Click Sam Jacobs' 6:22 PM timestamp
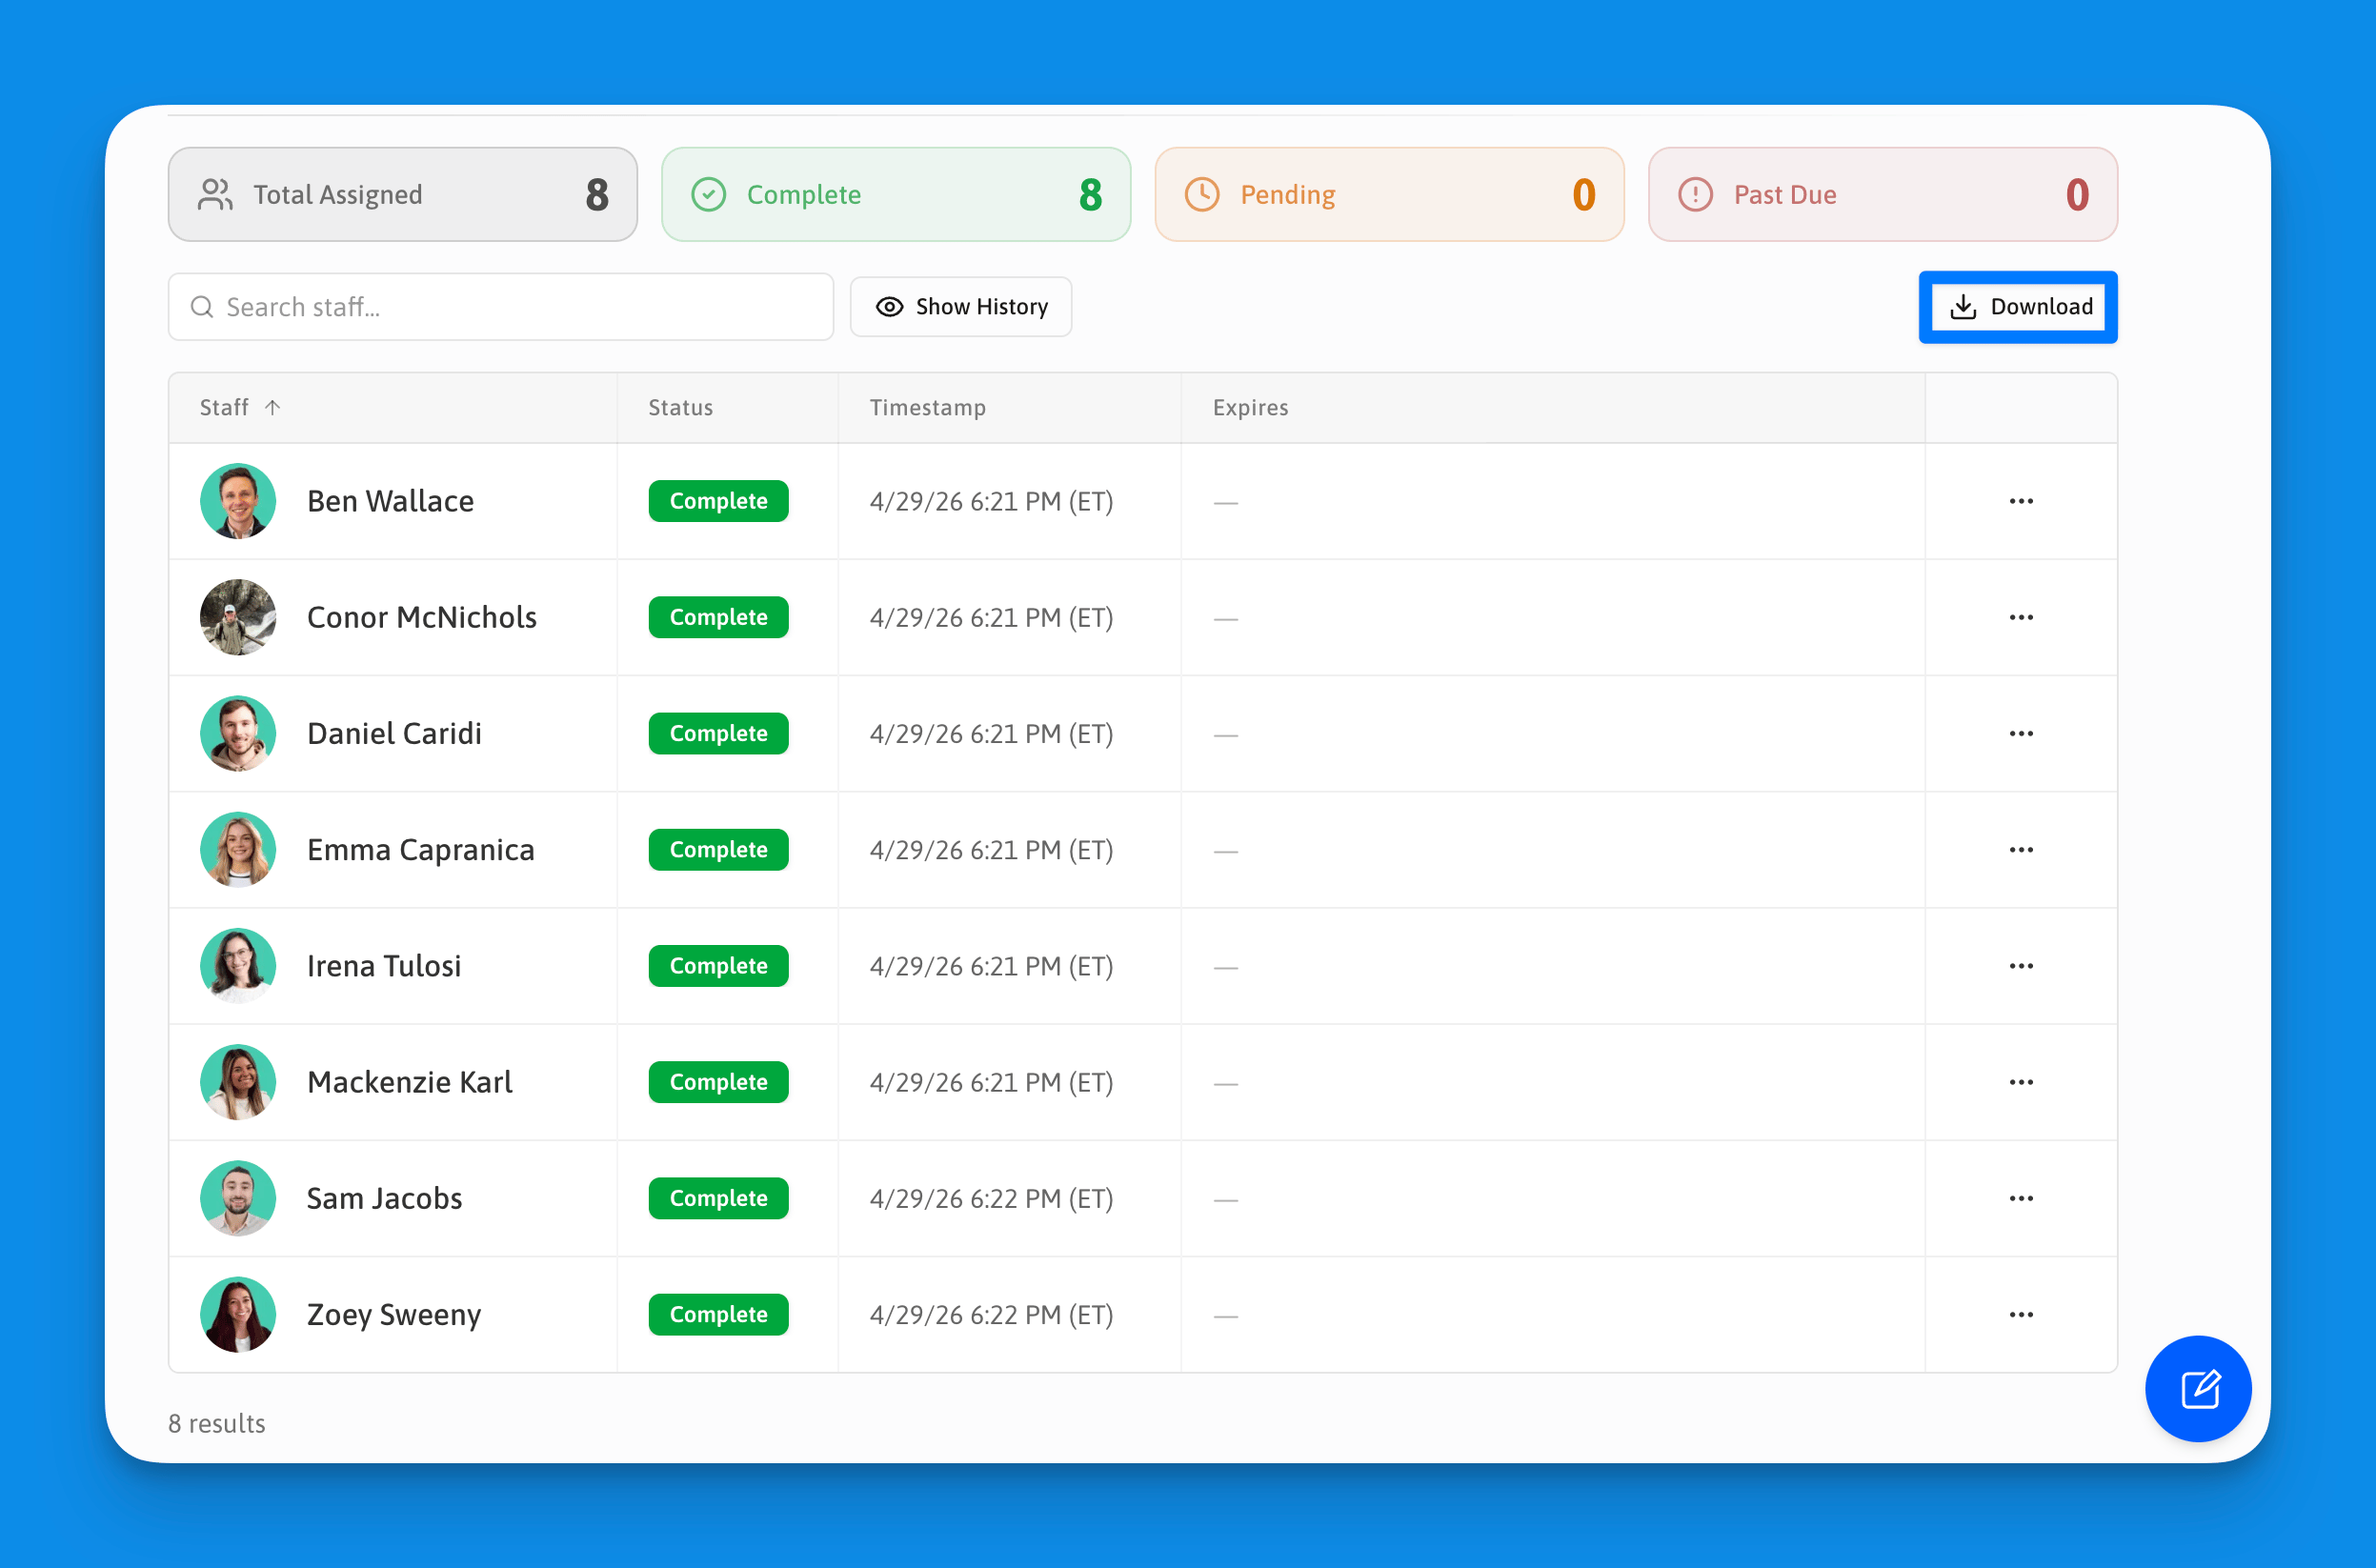Image resolution: width=2376 pixels, height=1568 pixels. pyautogui.click(x=991, y=1198)
